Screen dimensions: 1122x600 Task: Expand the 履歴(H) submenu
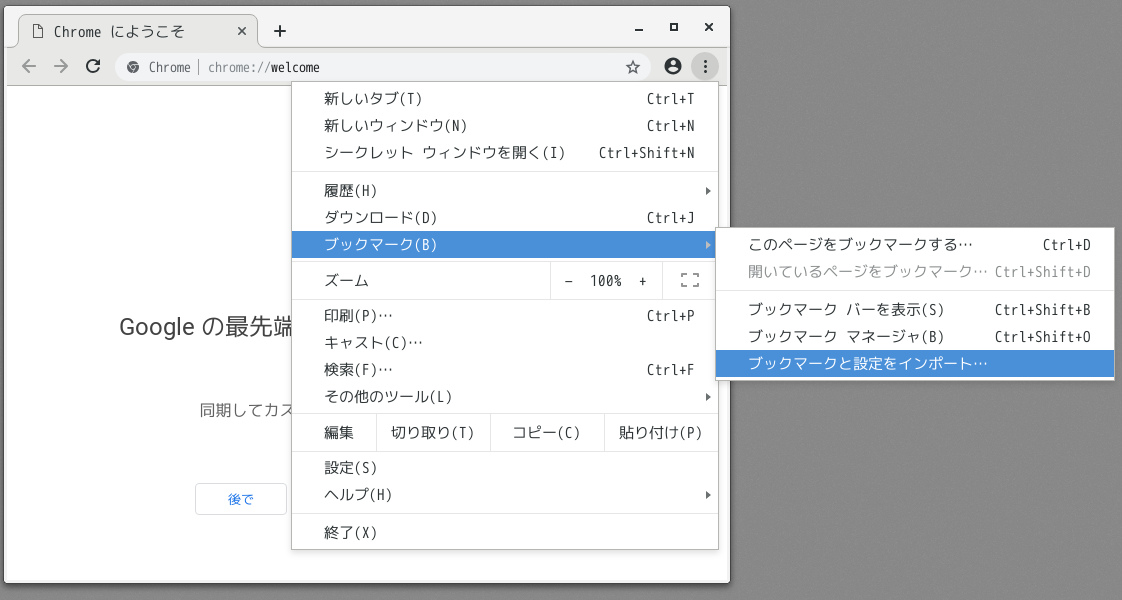click(x=505, y=191)
